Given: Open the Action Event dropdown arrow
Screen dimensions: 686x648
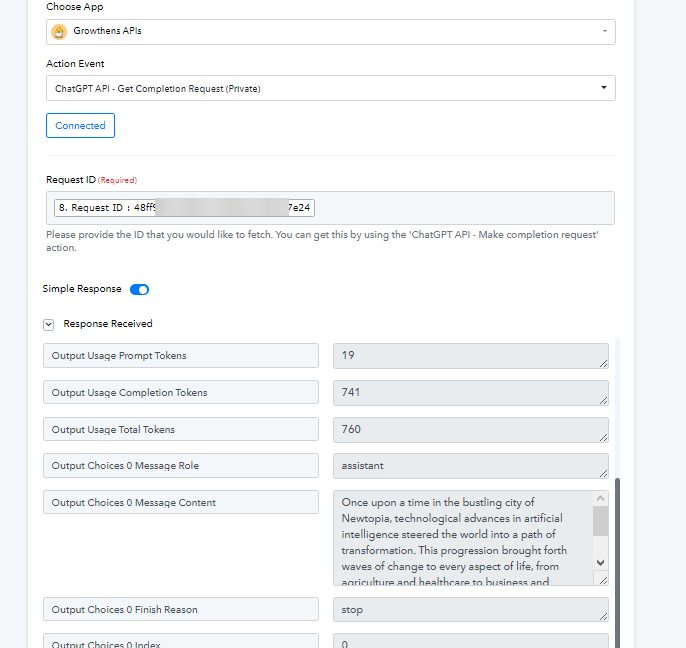Looking at the screenshot, I should (604, 88).
